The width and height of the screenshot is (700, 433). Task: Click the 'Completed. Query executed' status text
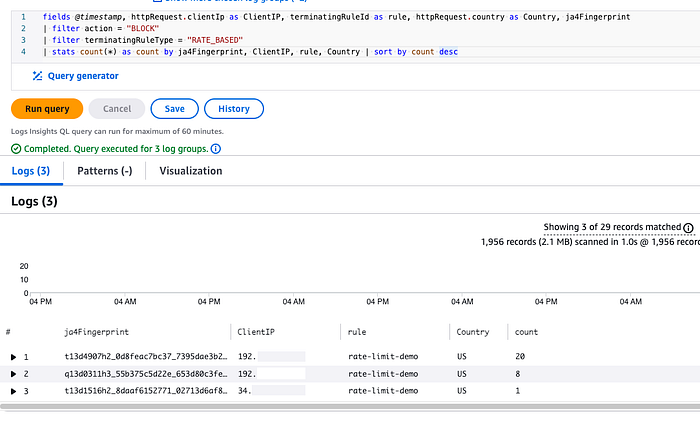(116, 149)
